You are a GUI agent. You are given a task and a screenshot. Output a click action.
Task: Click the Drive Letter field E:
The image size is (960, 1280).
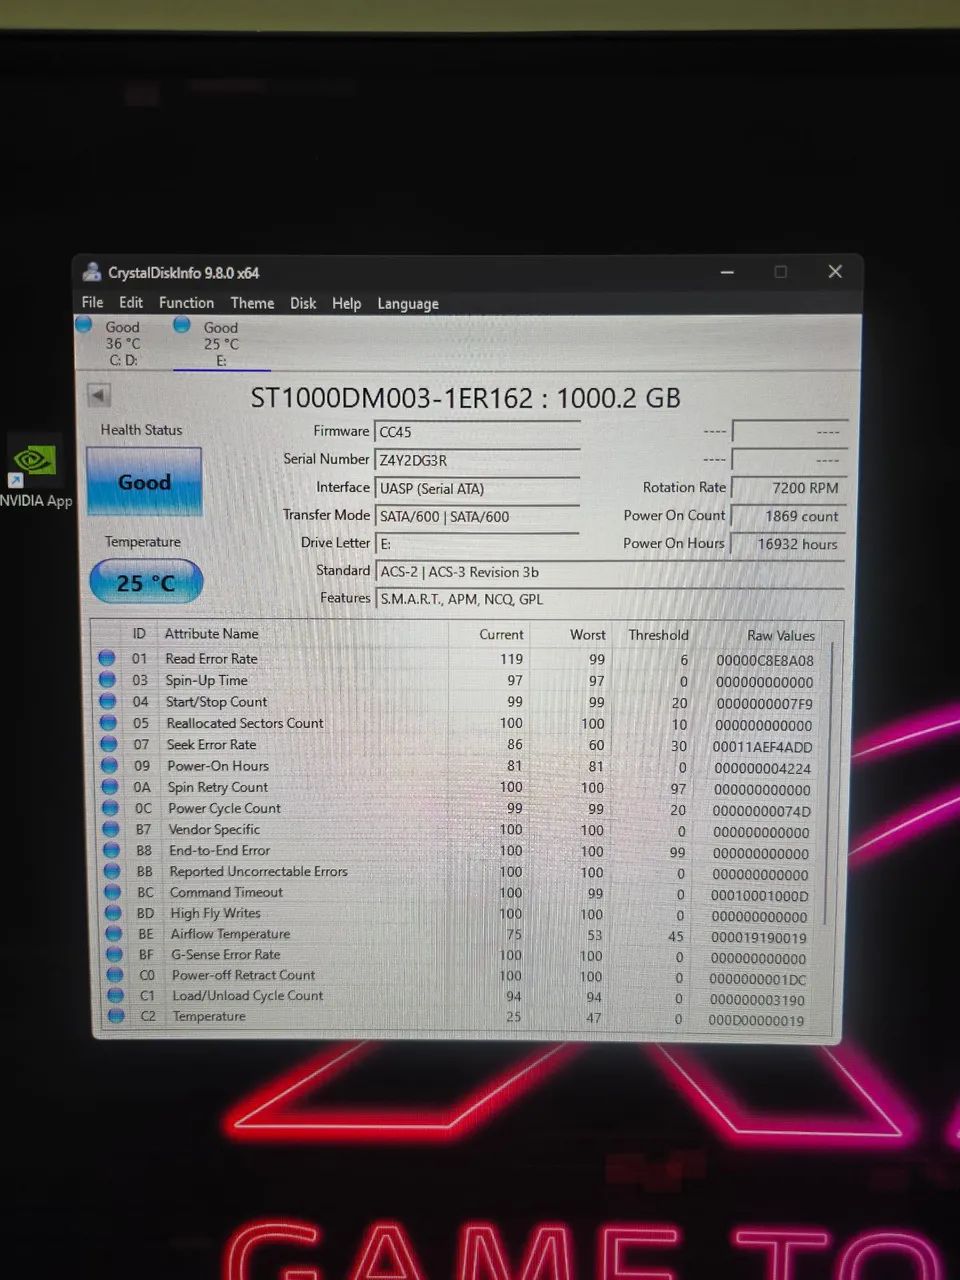(x=477, y=544)
